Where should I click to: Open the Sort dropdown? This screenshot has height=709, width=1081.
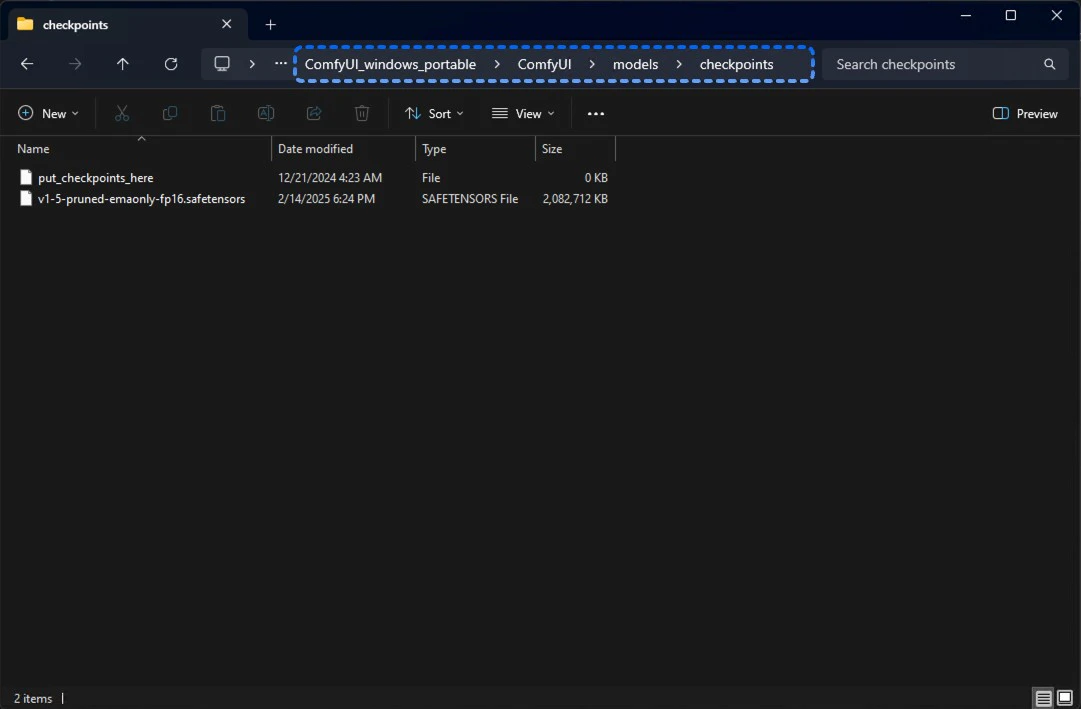pos(434,113)
